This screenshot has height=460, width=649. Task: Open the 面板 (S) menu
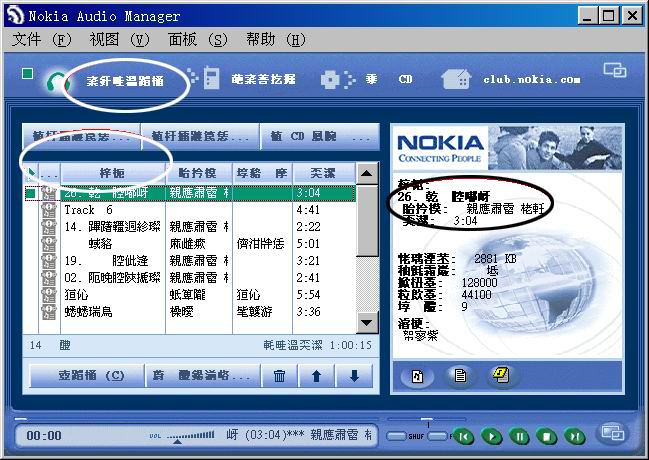click(x=198, y=40)
